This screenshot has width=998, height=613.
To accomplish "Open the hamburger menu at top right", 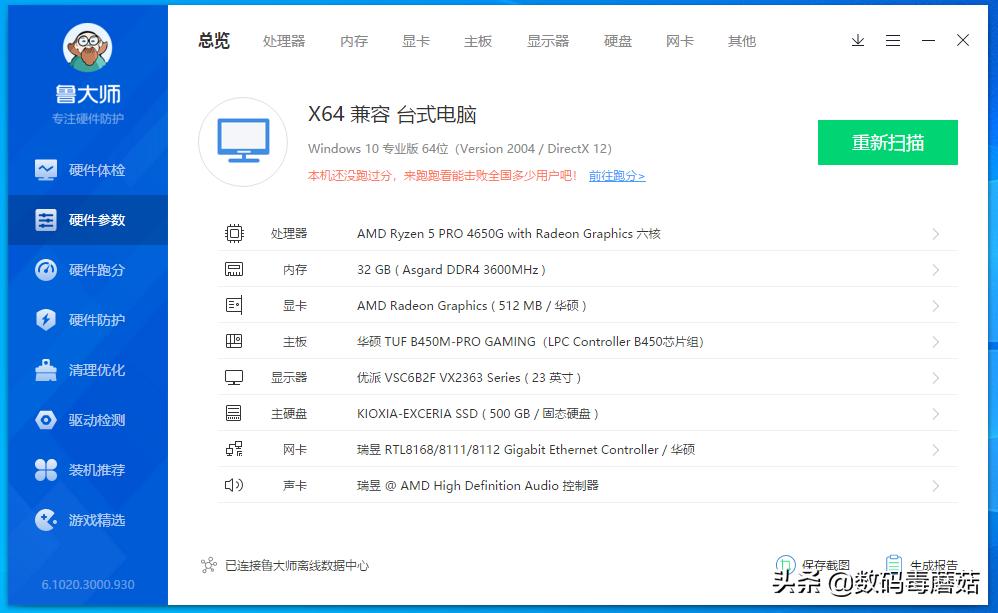I will pos(893,41).
